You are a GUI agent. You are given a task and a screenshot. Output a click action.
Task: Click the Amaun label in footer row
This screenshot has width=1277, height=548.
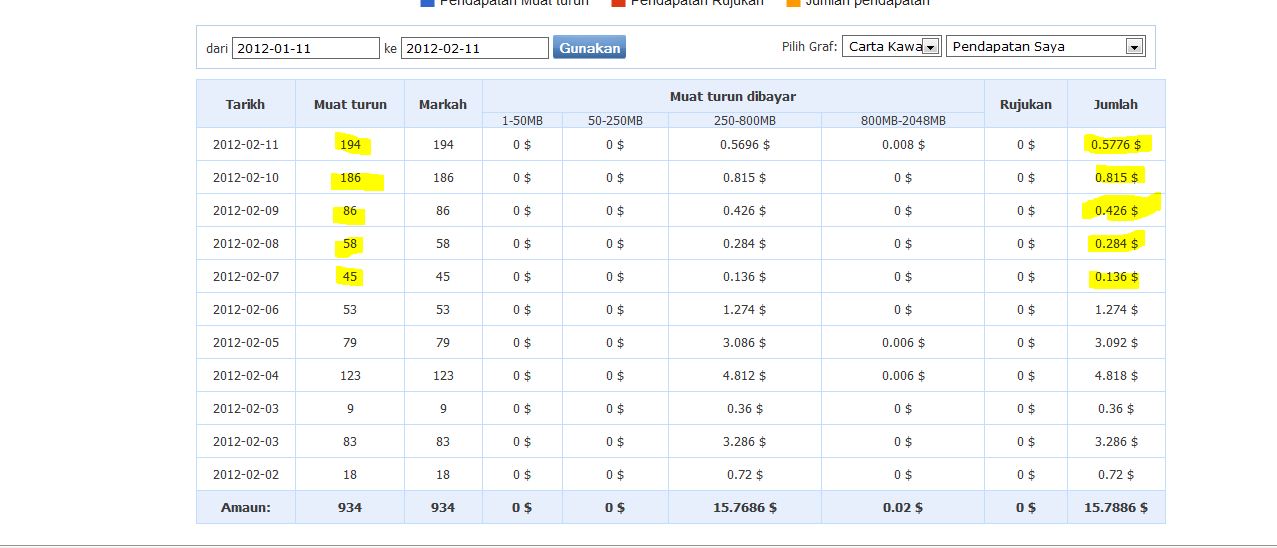[x=245, y=508]
